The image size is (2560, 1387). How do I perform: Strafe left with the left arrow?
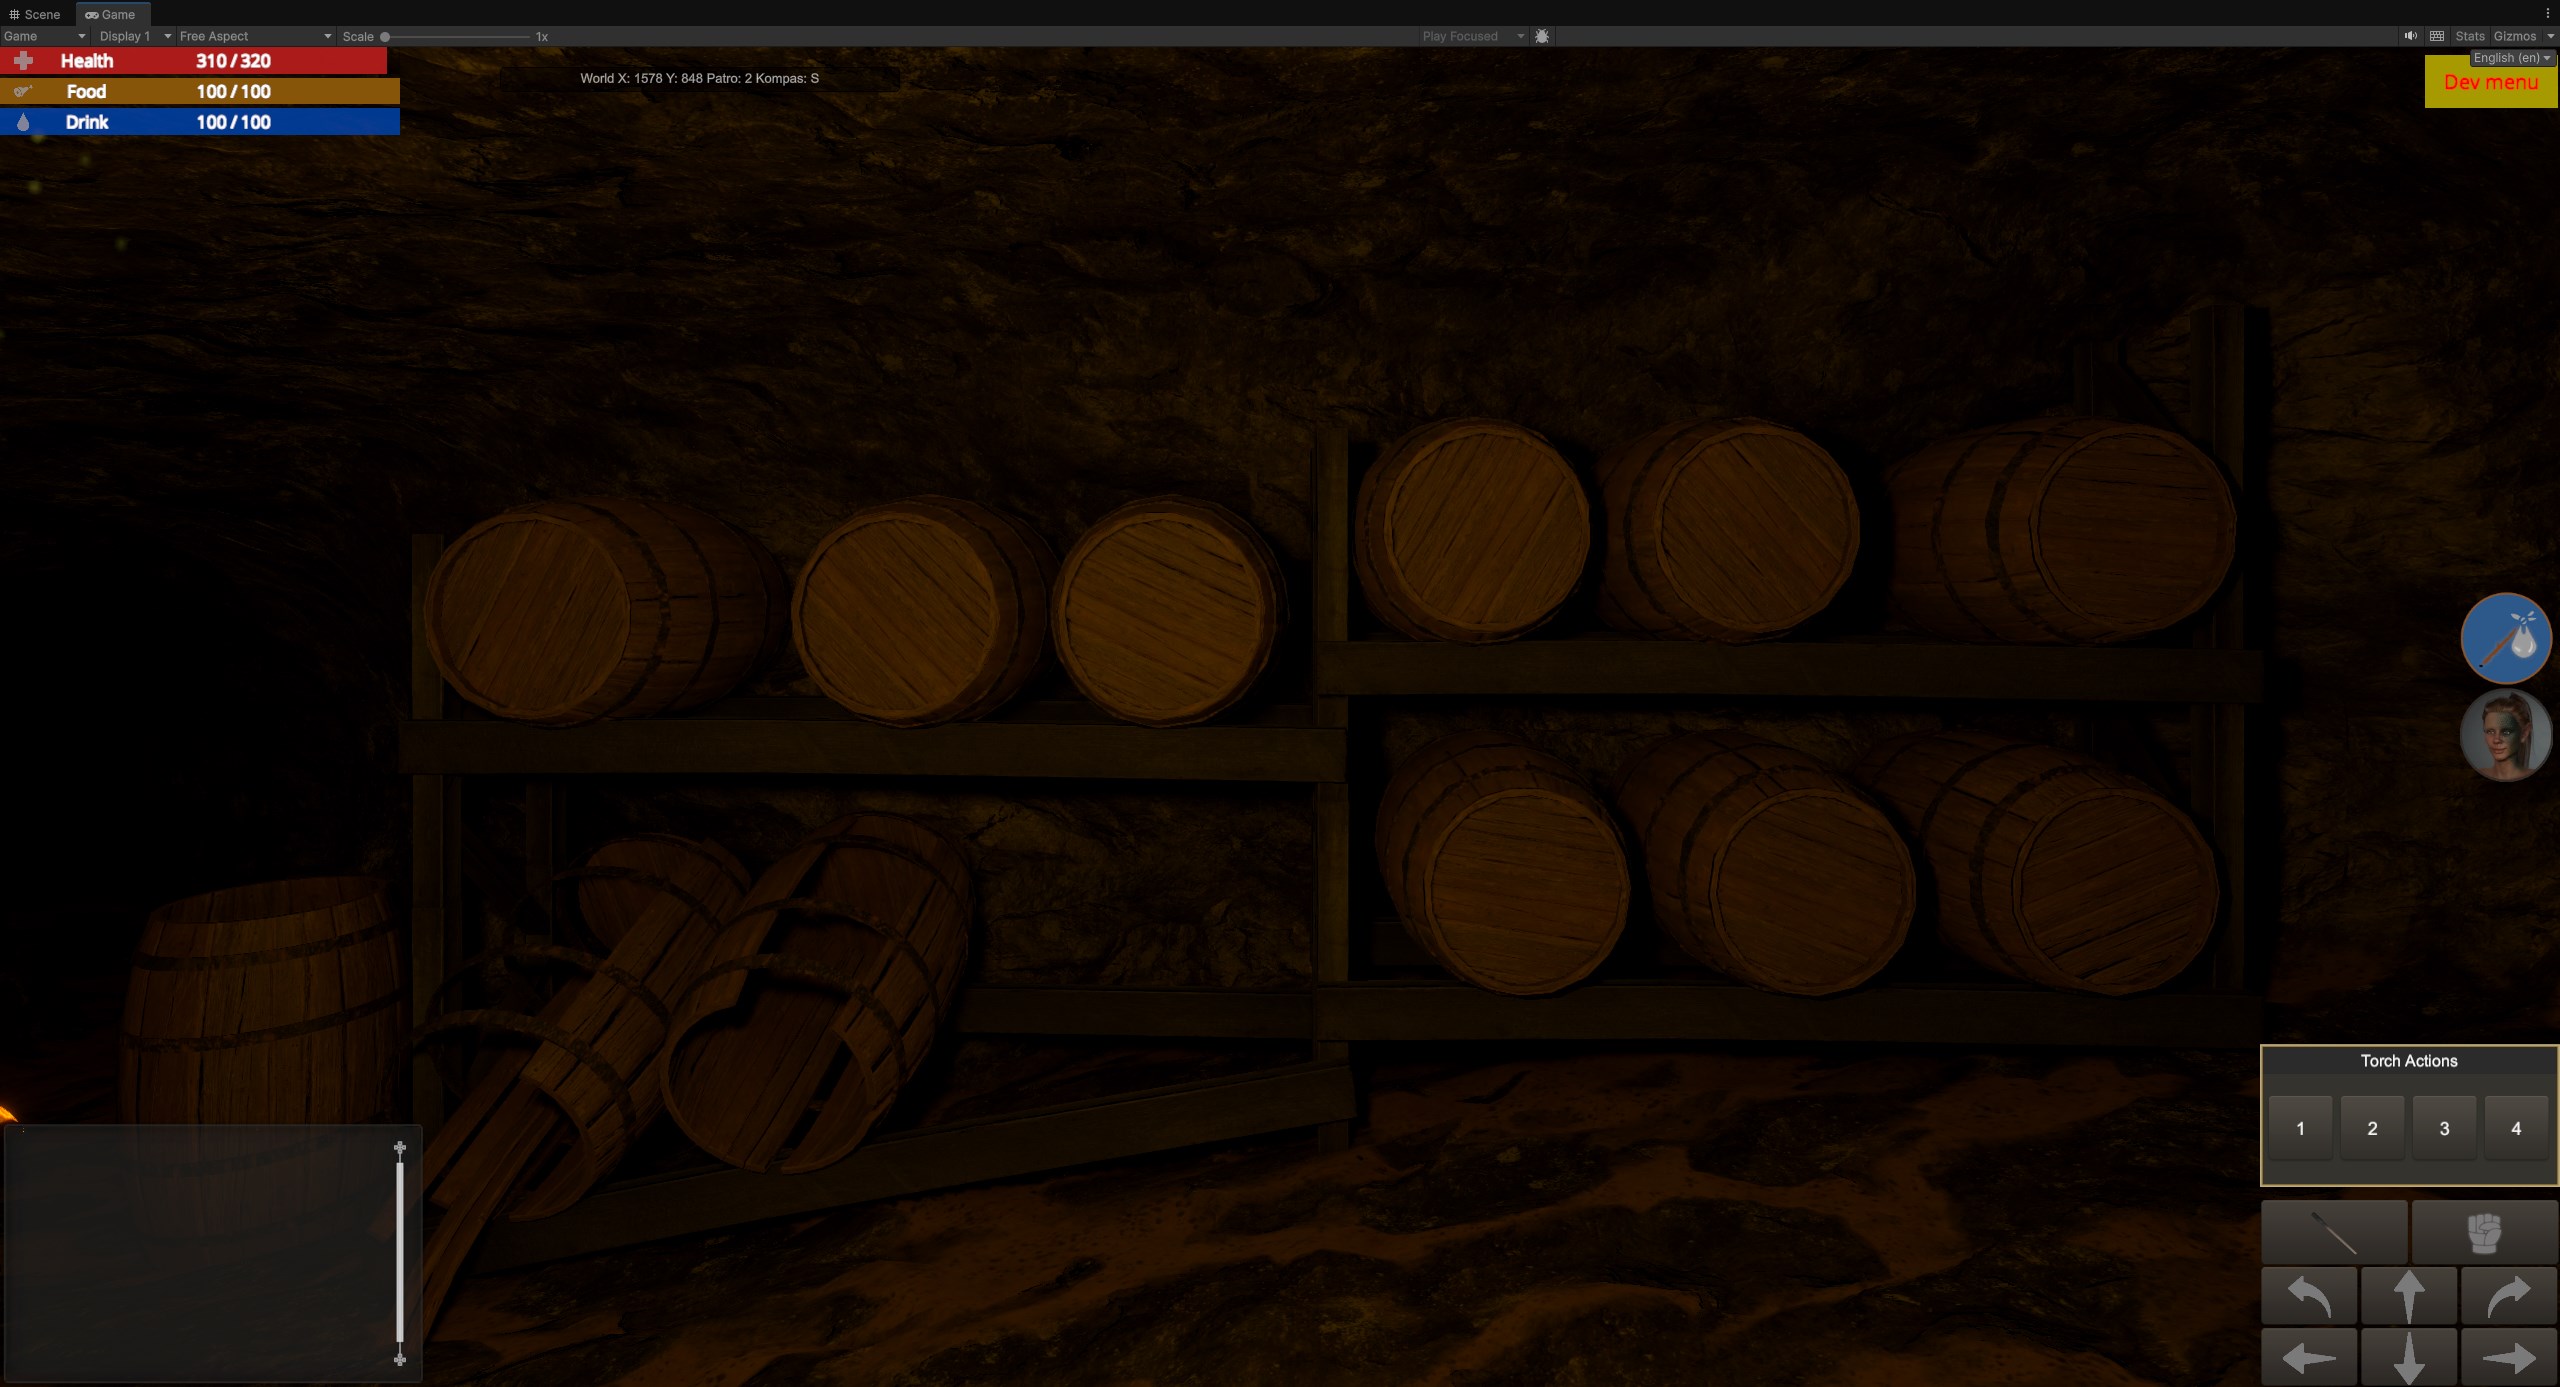coord(2309,1358)
